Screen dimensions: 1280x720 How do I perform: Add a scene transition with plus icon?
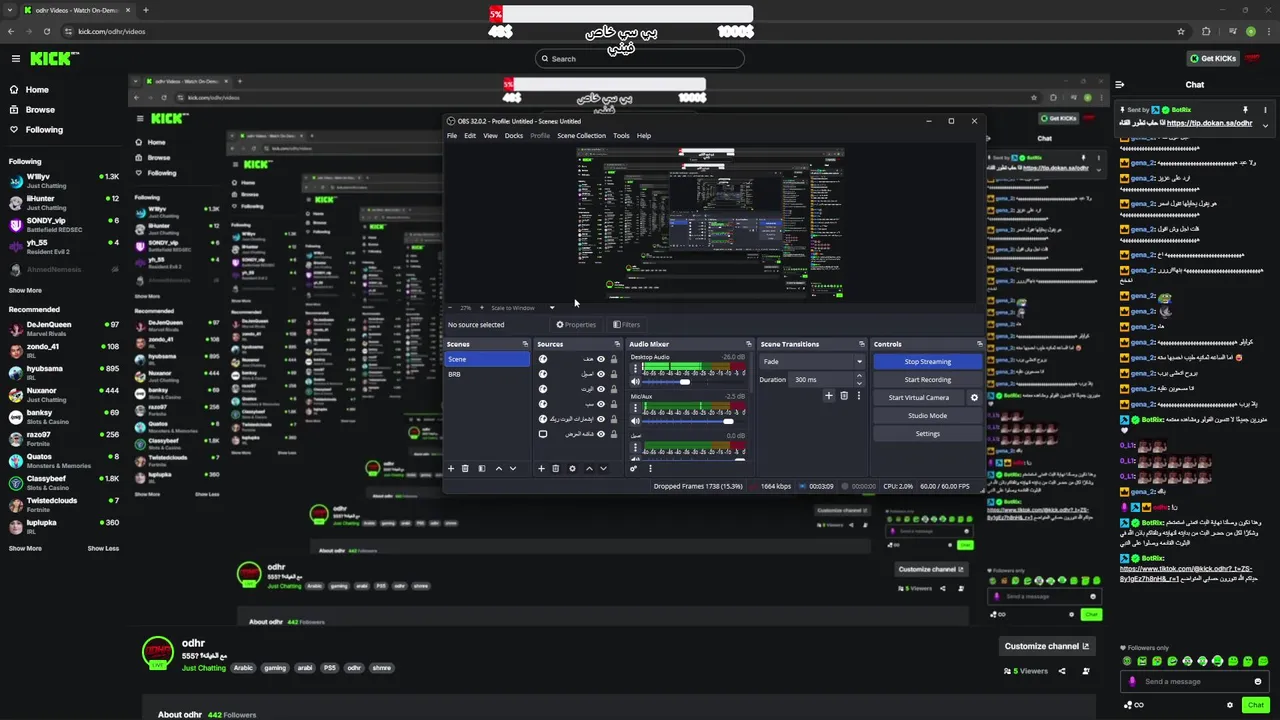pyautogui.click(x=828, y=396)
